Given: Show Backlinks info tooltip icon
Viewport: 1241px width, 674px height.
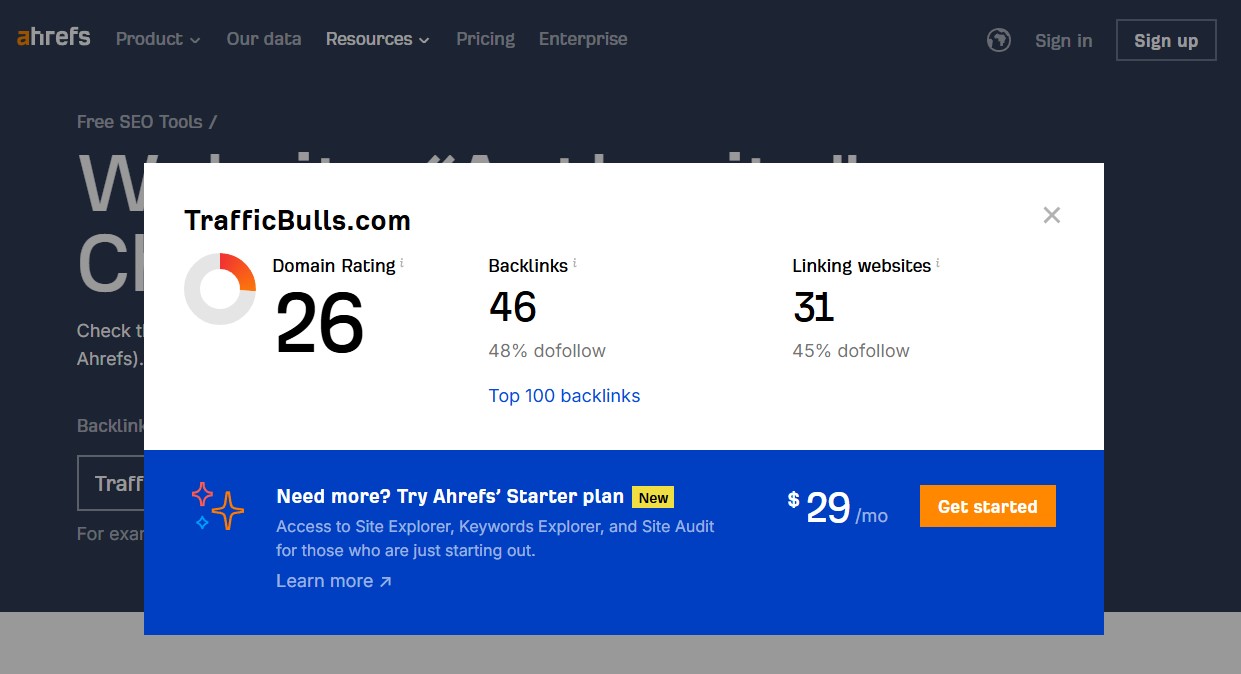Looking at the screenshot, I should pyautogui.click(x=575, y=264).
